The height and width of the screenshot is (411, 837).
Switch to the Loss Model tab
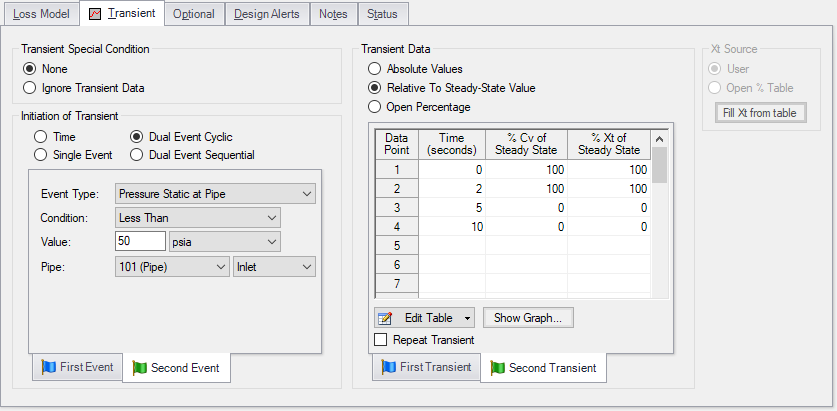(x=41, y=15)
